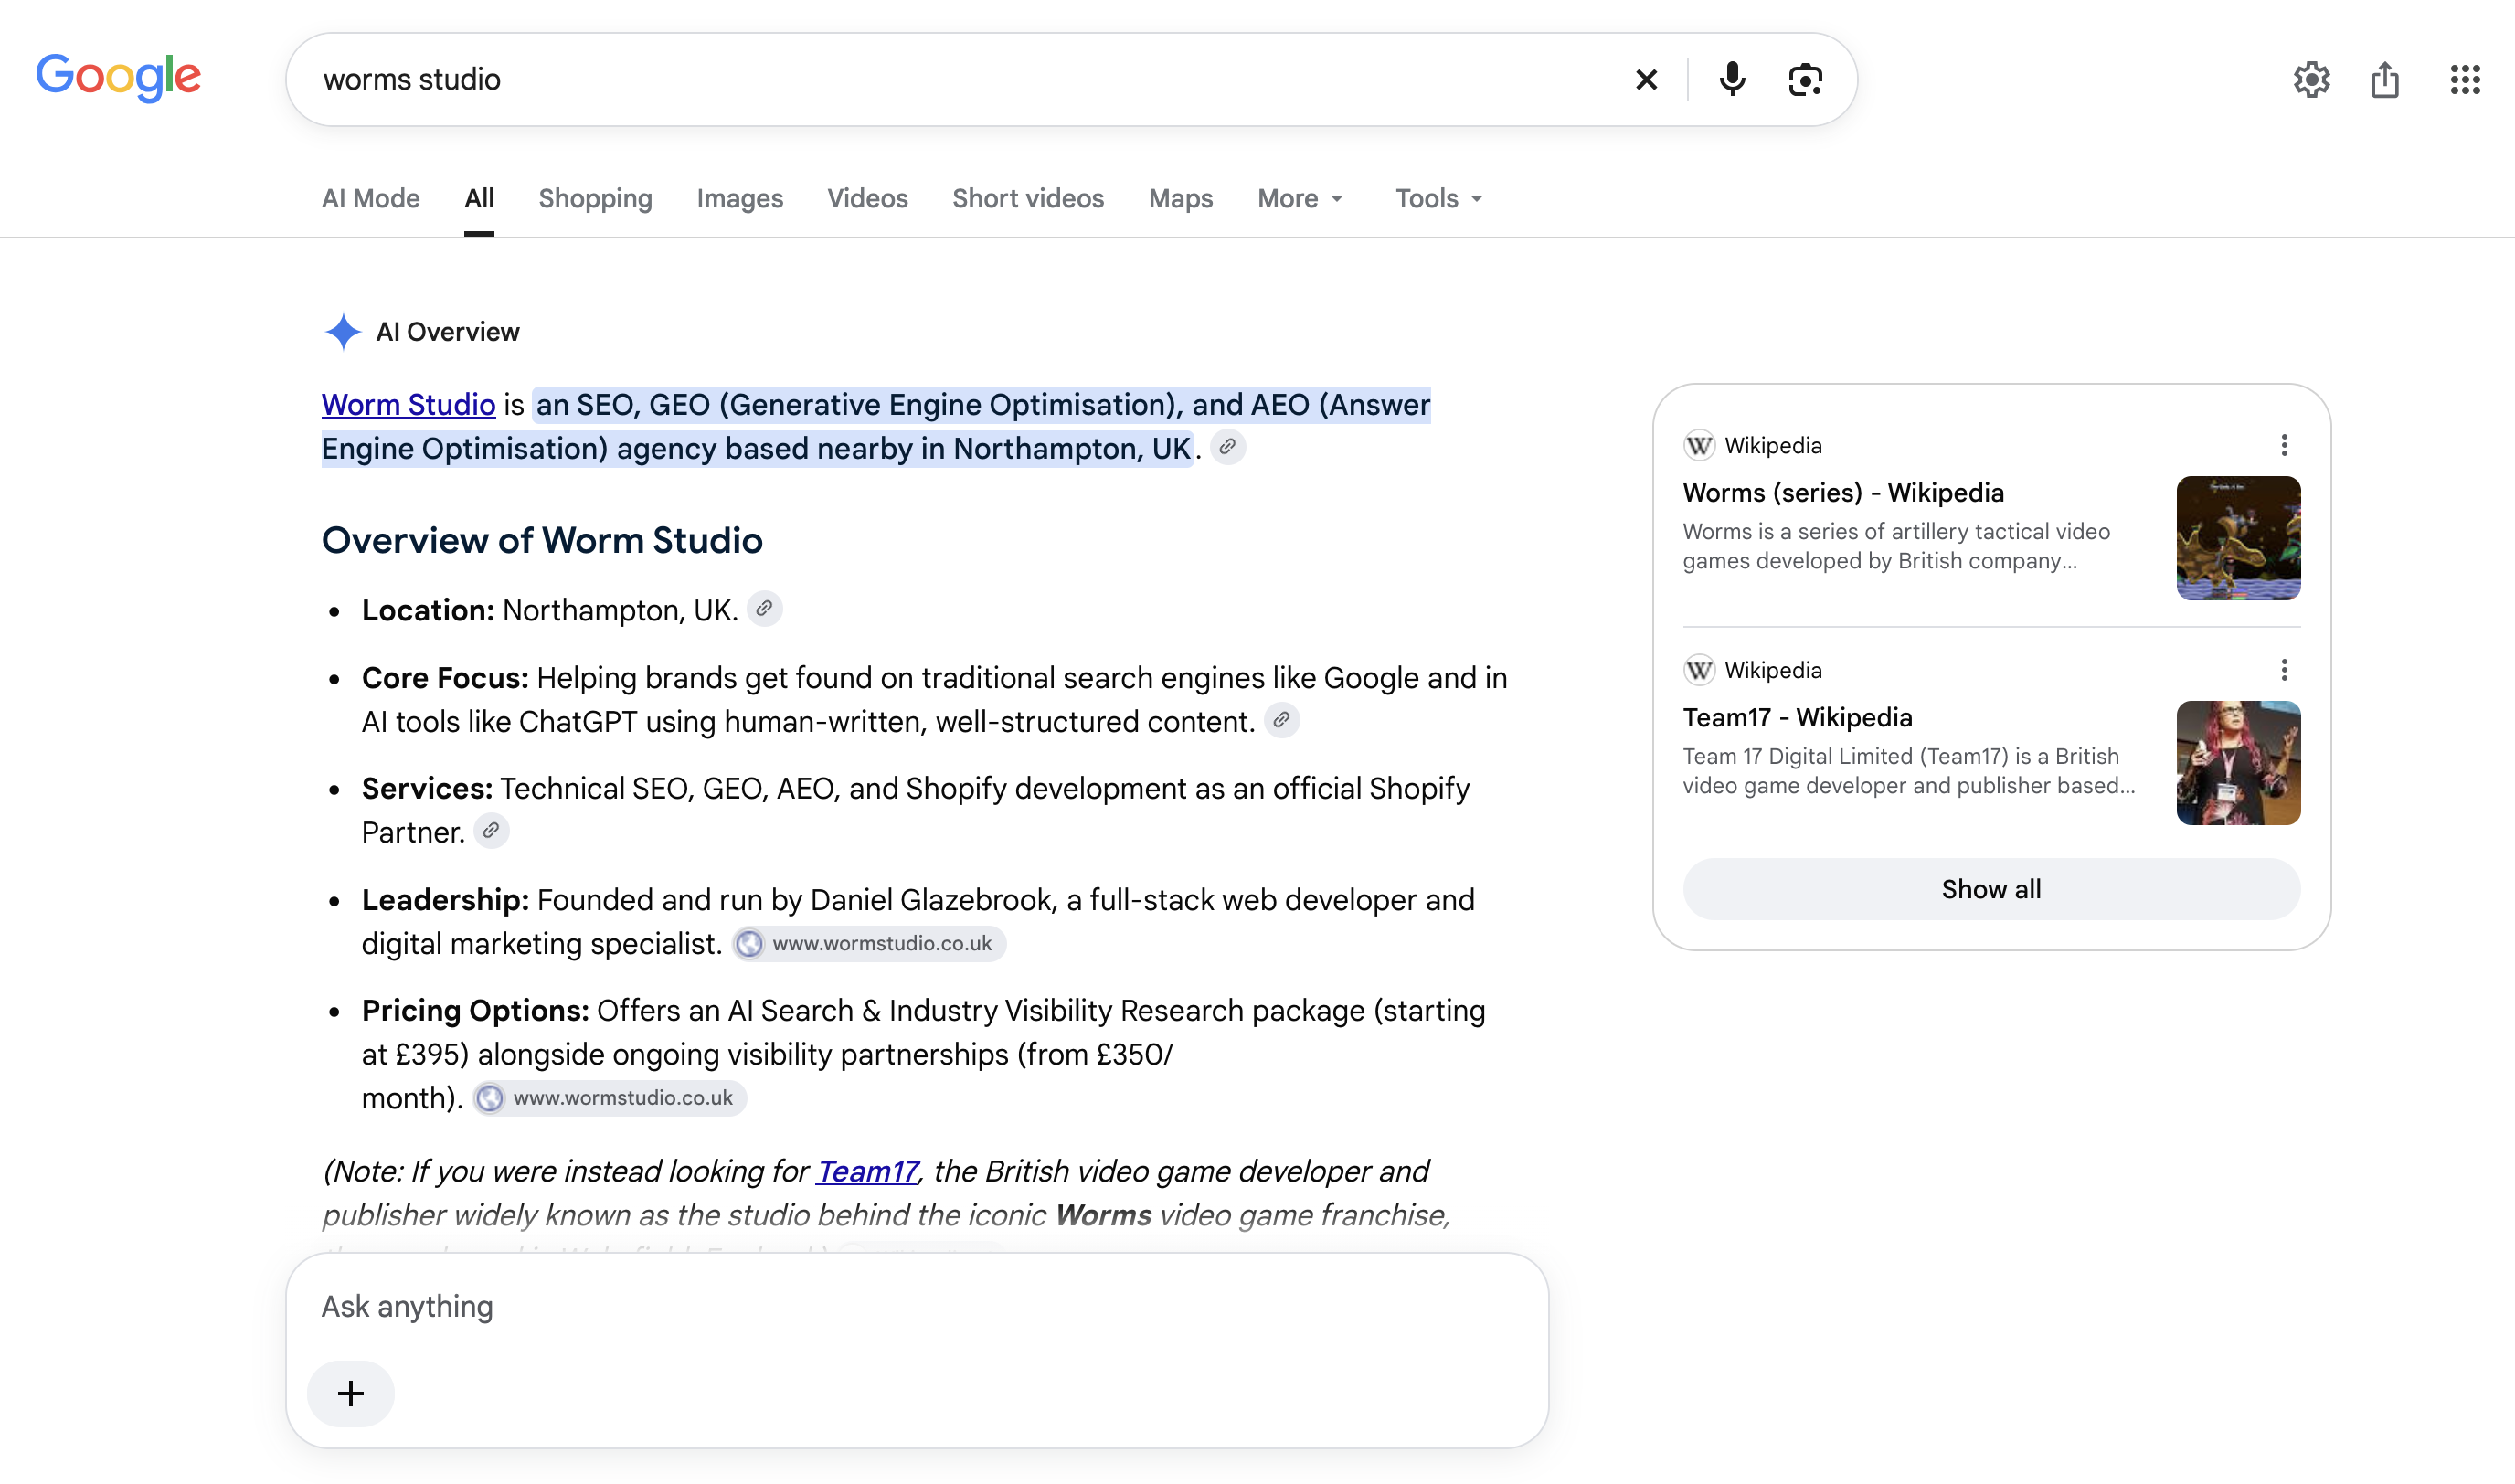Viewport: 2515px width, 1484px height.
Task: Click Wikipedia favicon on Team17 card
Action: click(x=1699, y=670)
